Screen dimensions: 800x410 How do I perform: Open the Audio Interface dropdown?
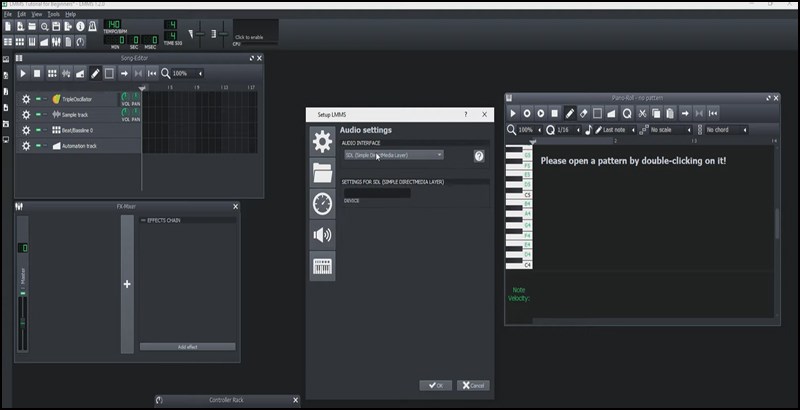393,155
